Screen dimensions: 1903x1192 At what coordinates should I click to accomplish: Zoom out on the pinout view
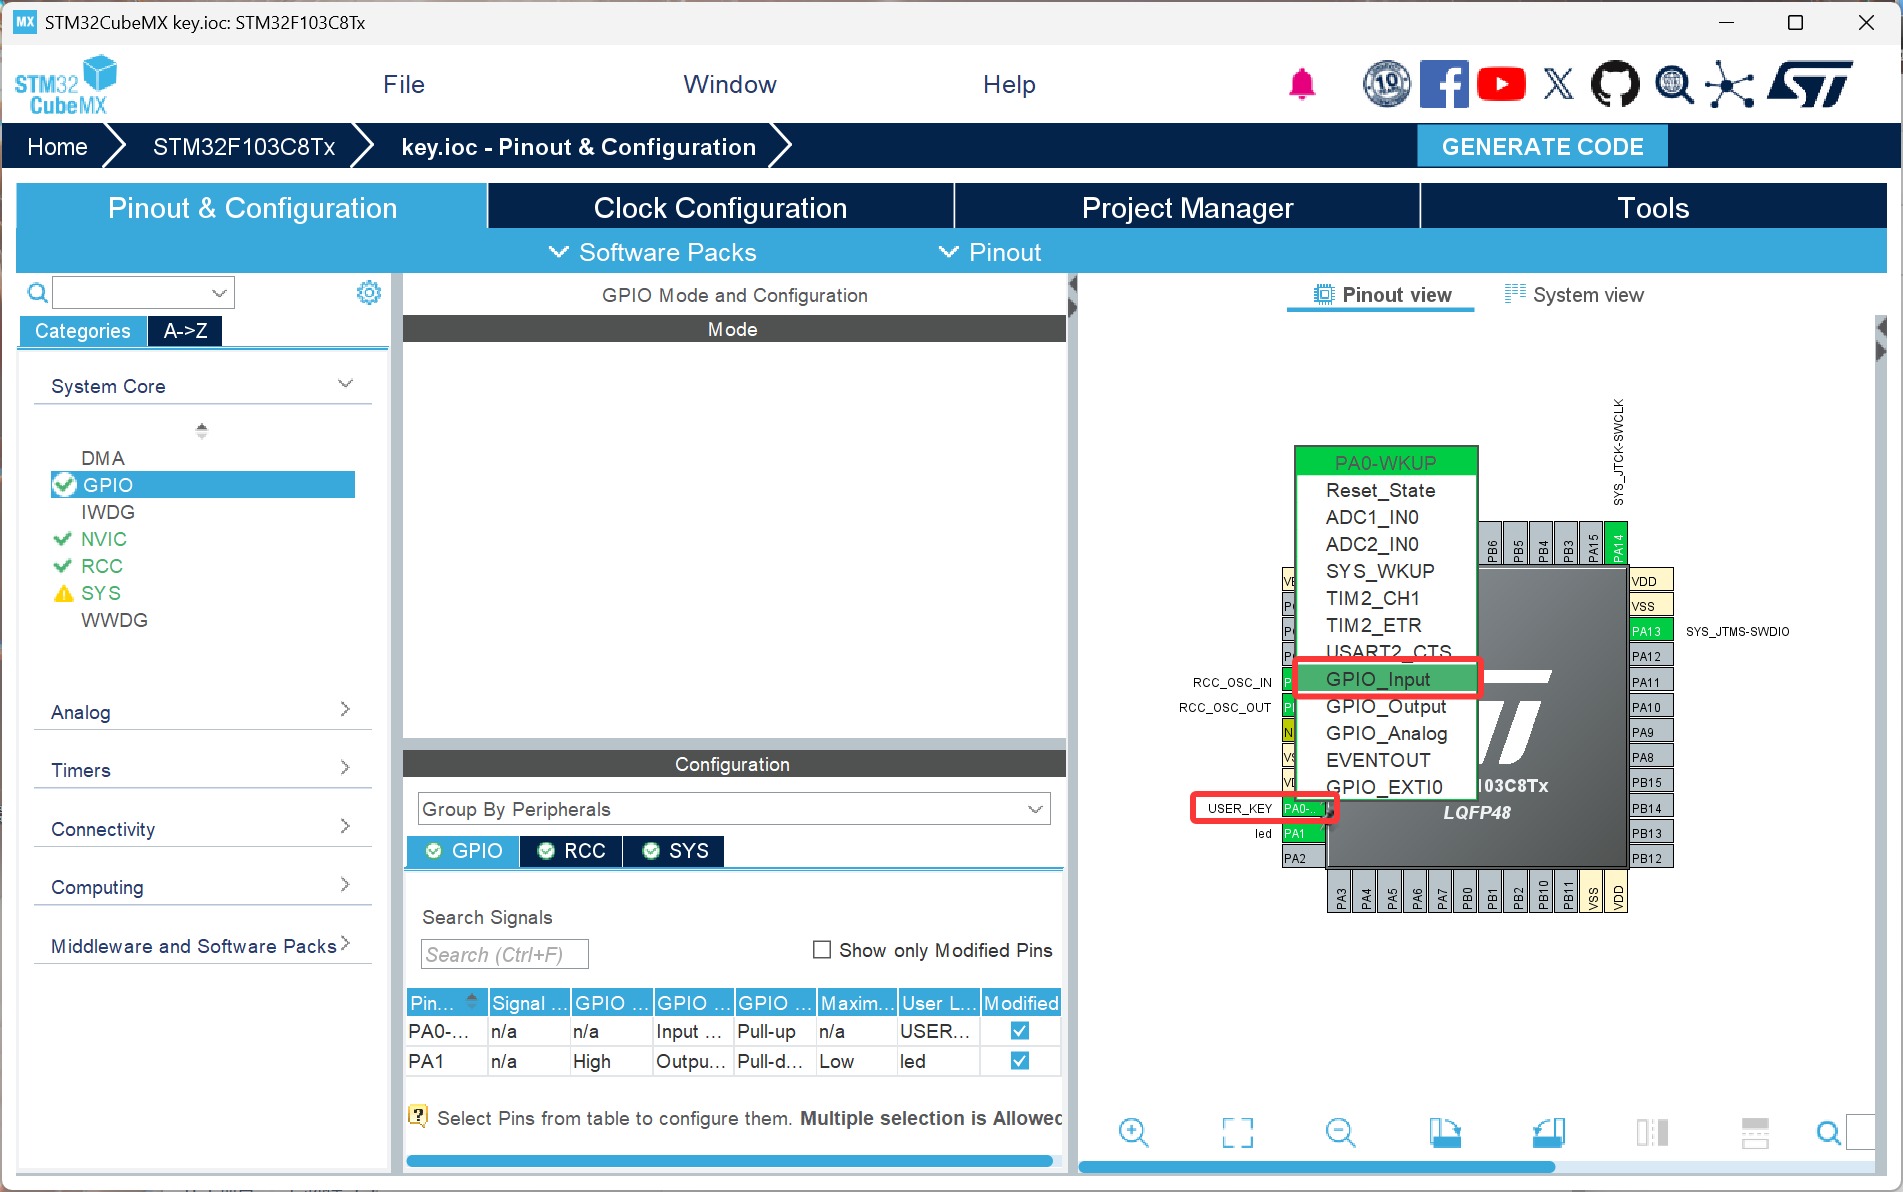tap(1340, 1132)
